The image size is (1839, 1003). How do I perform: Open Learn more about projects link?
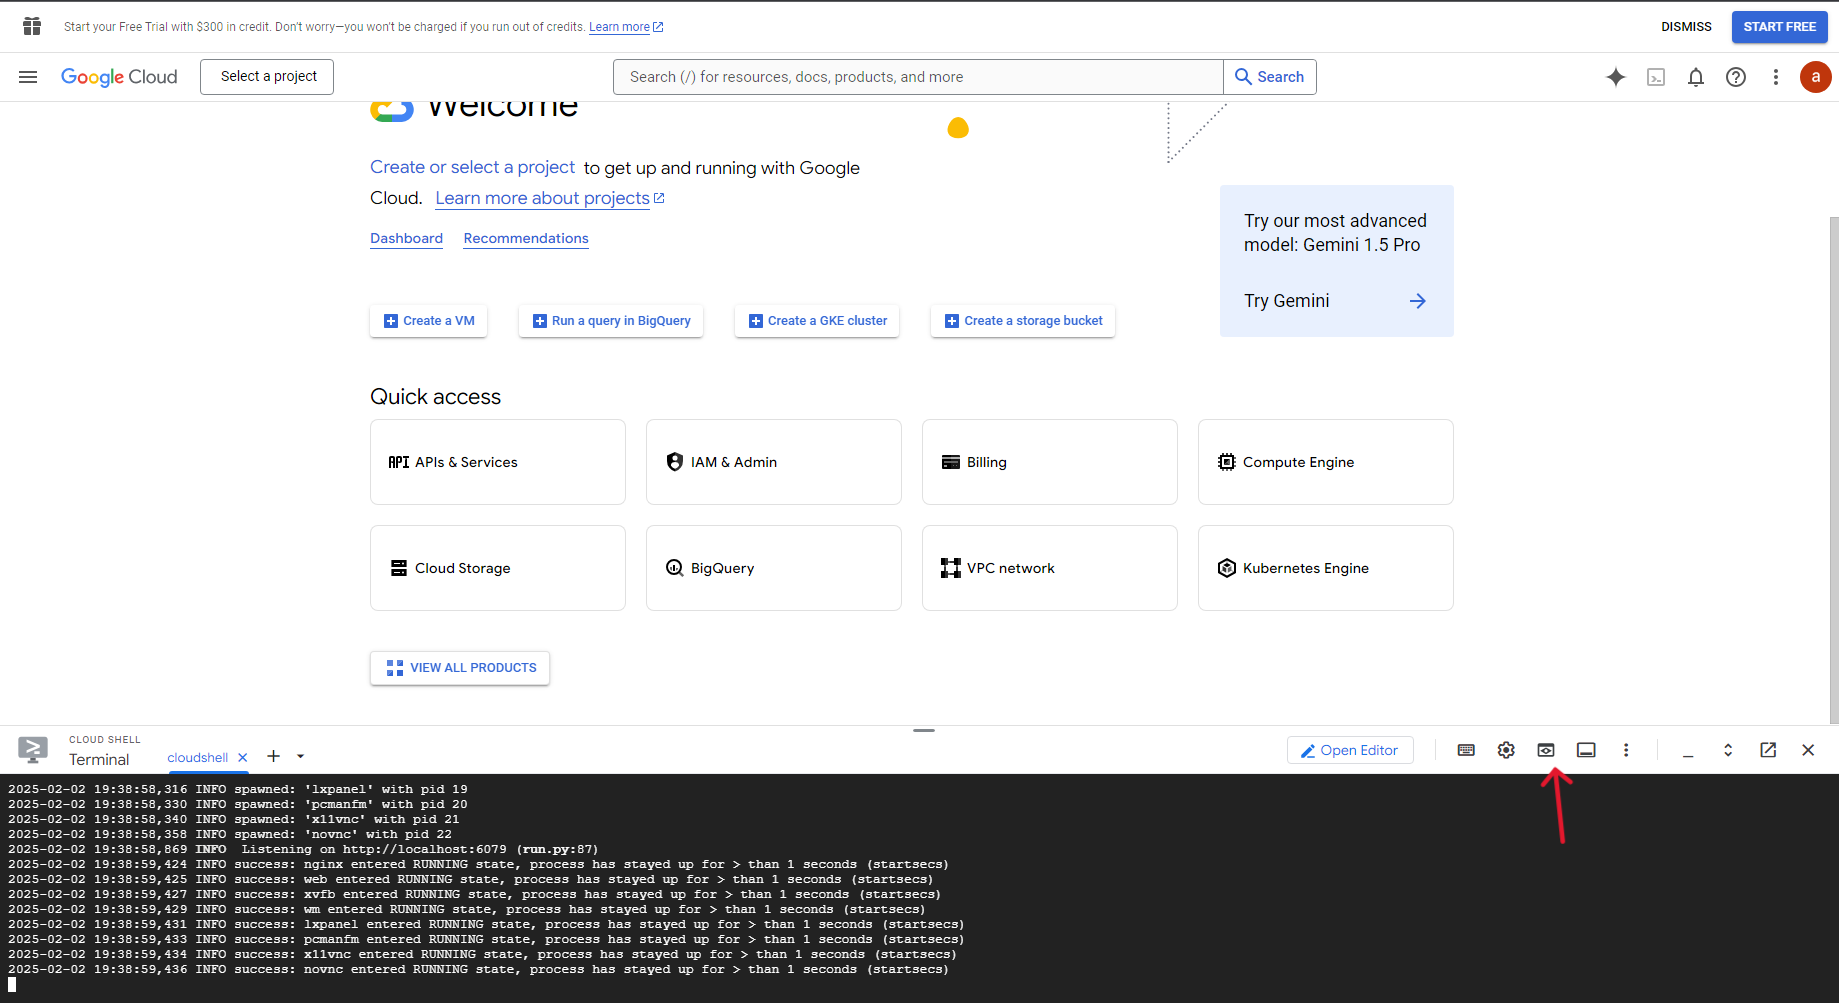(x=550, y=198)
